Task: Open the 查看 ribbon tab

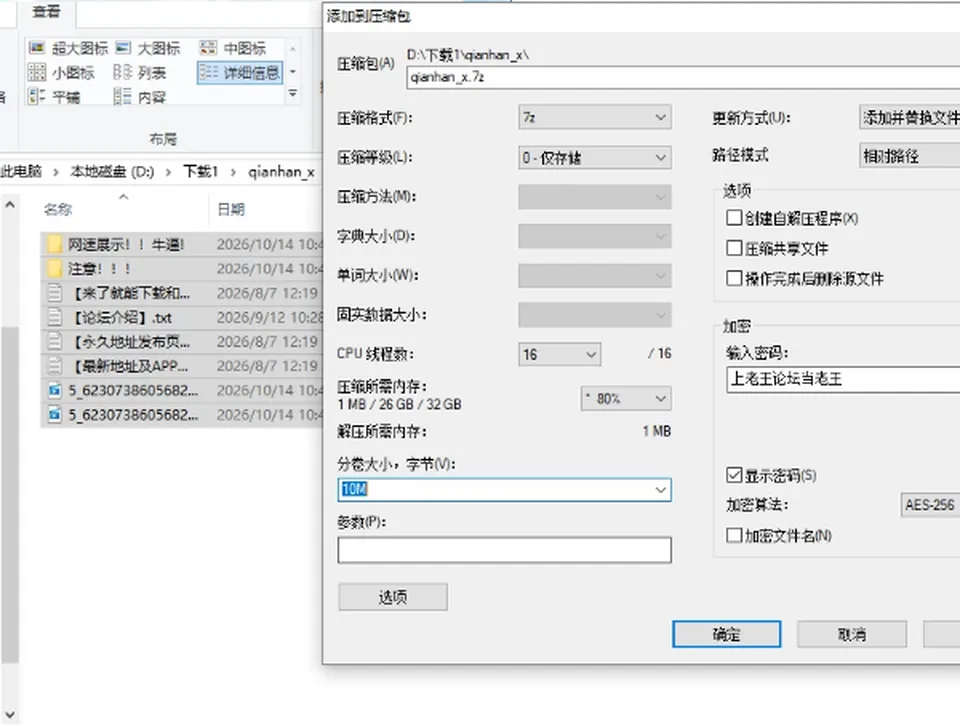Action: coord(46,11)
